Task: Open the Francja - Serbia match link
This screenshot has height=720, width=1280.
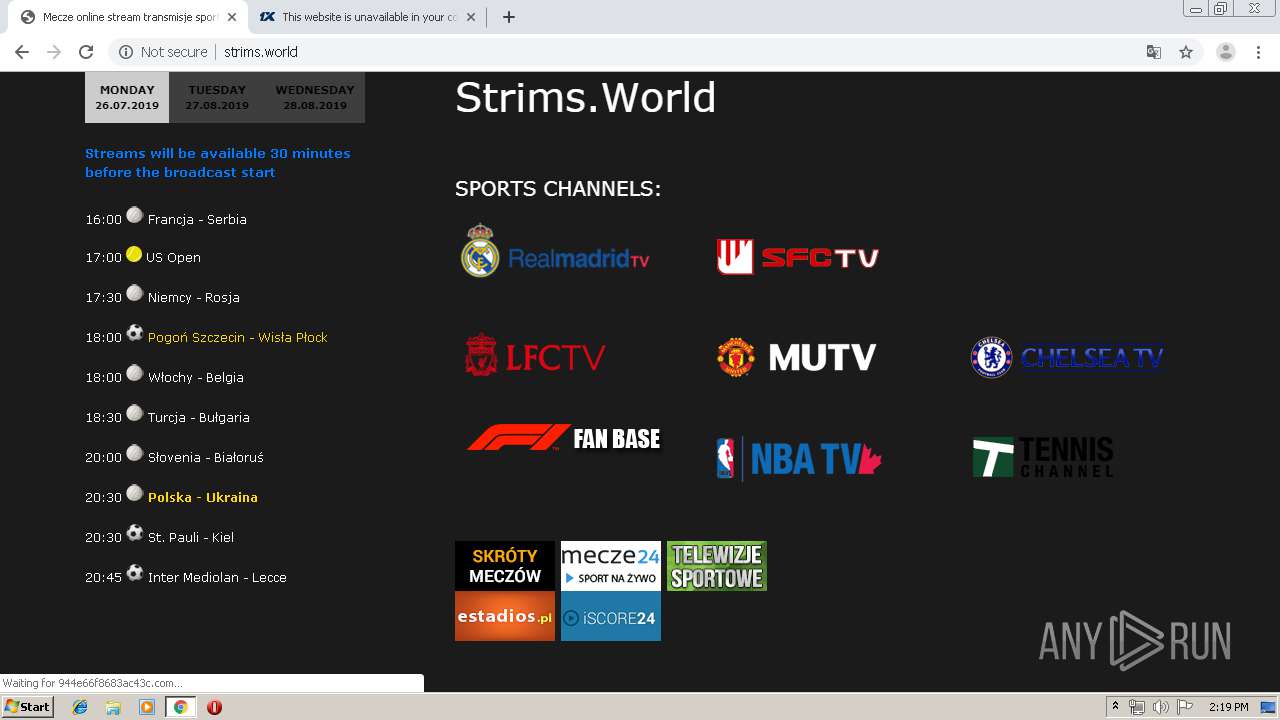Action: point(197,219)
